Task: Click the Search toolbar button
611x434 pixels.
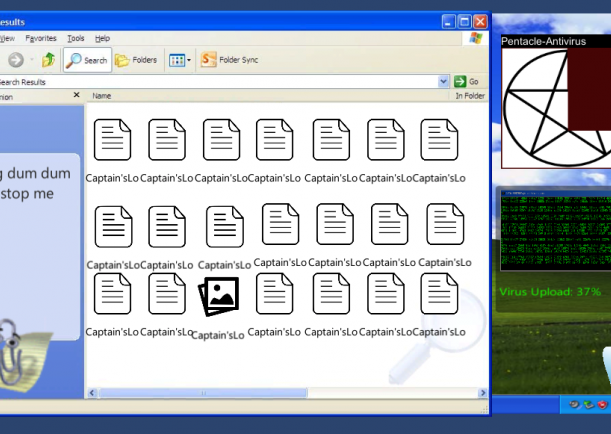Action: click(87, 60)
